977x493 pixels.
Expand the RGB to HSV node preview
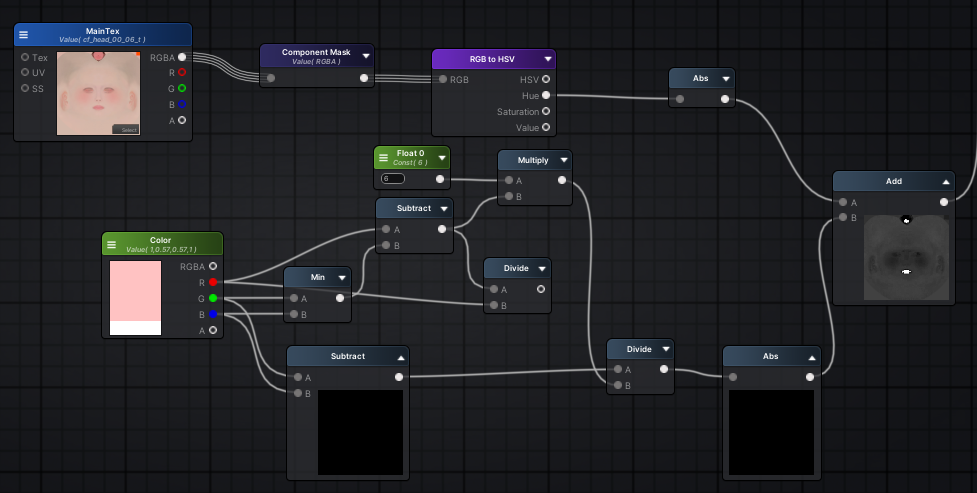pos(548,59)
